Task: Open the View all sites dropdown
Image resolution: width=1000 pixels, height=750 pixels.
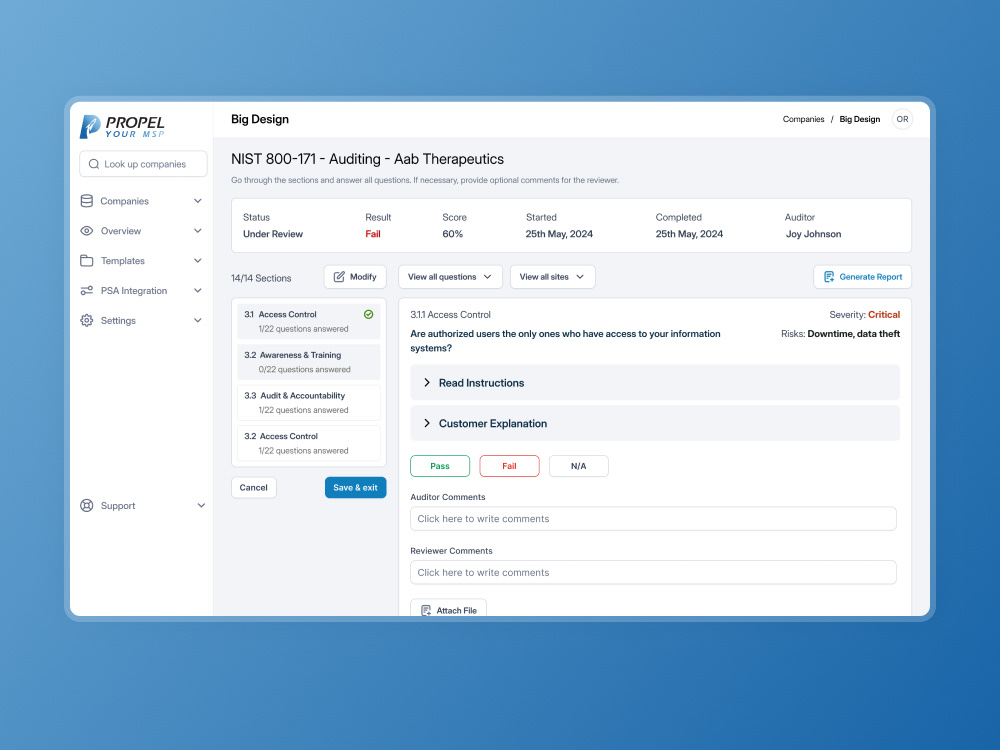Action: [552, 277]
